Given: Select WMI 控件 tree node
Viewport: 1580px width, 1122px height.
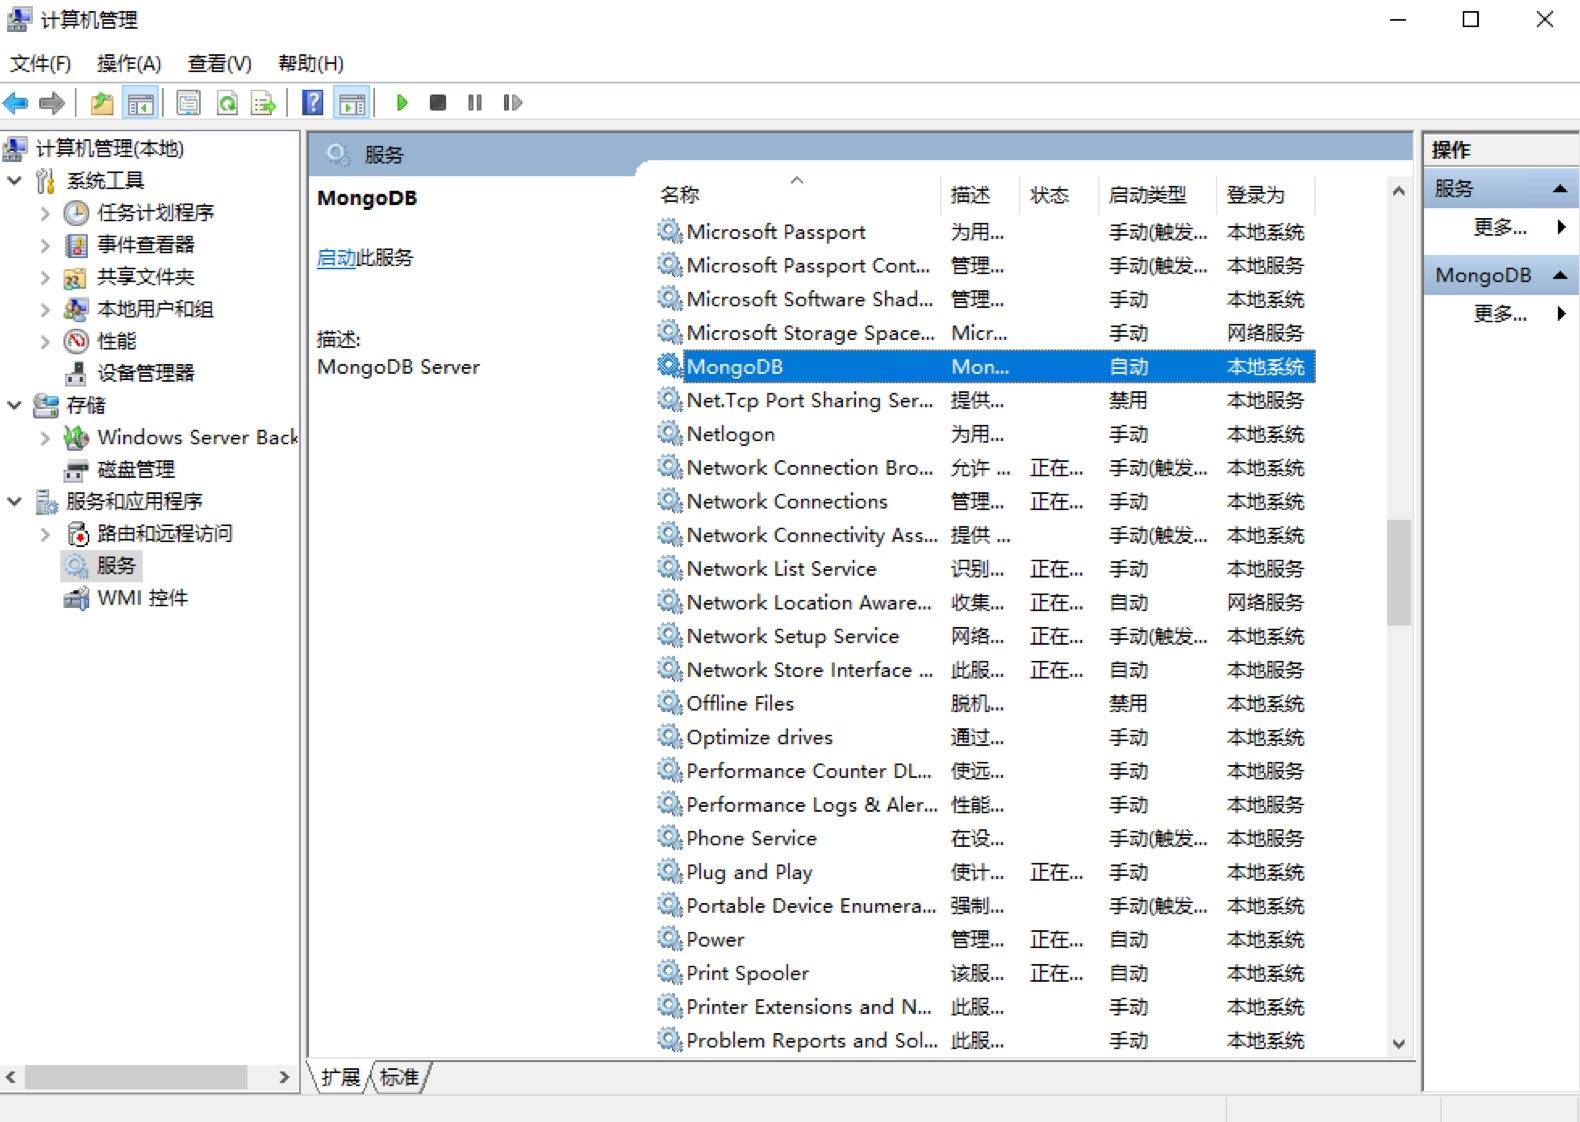Looking at the screenshot, I should pos(142,597).
